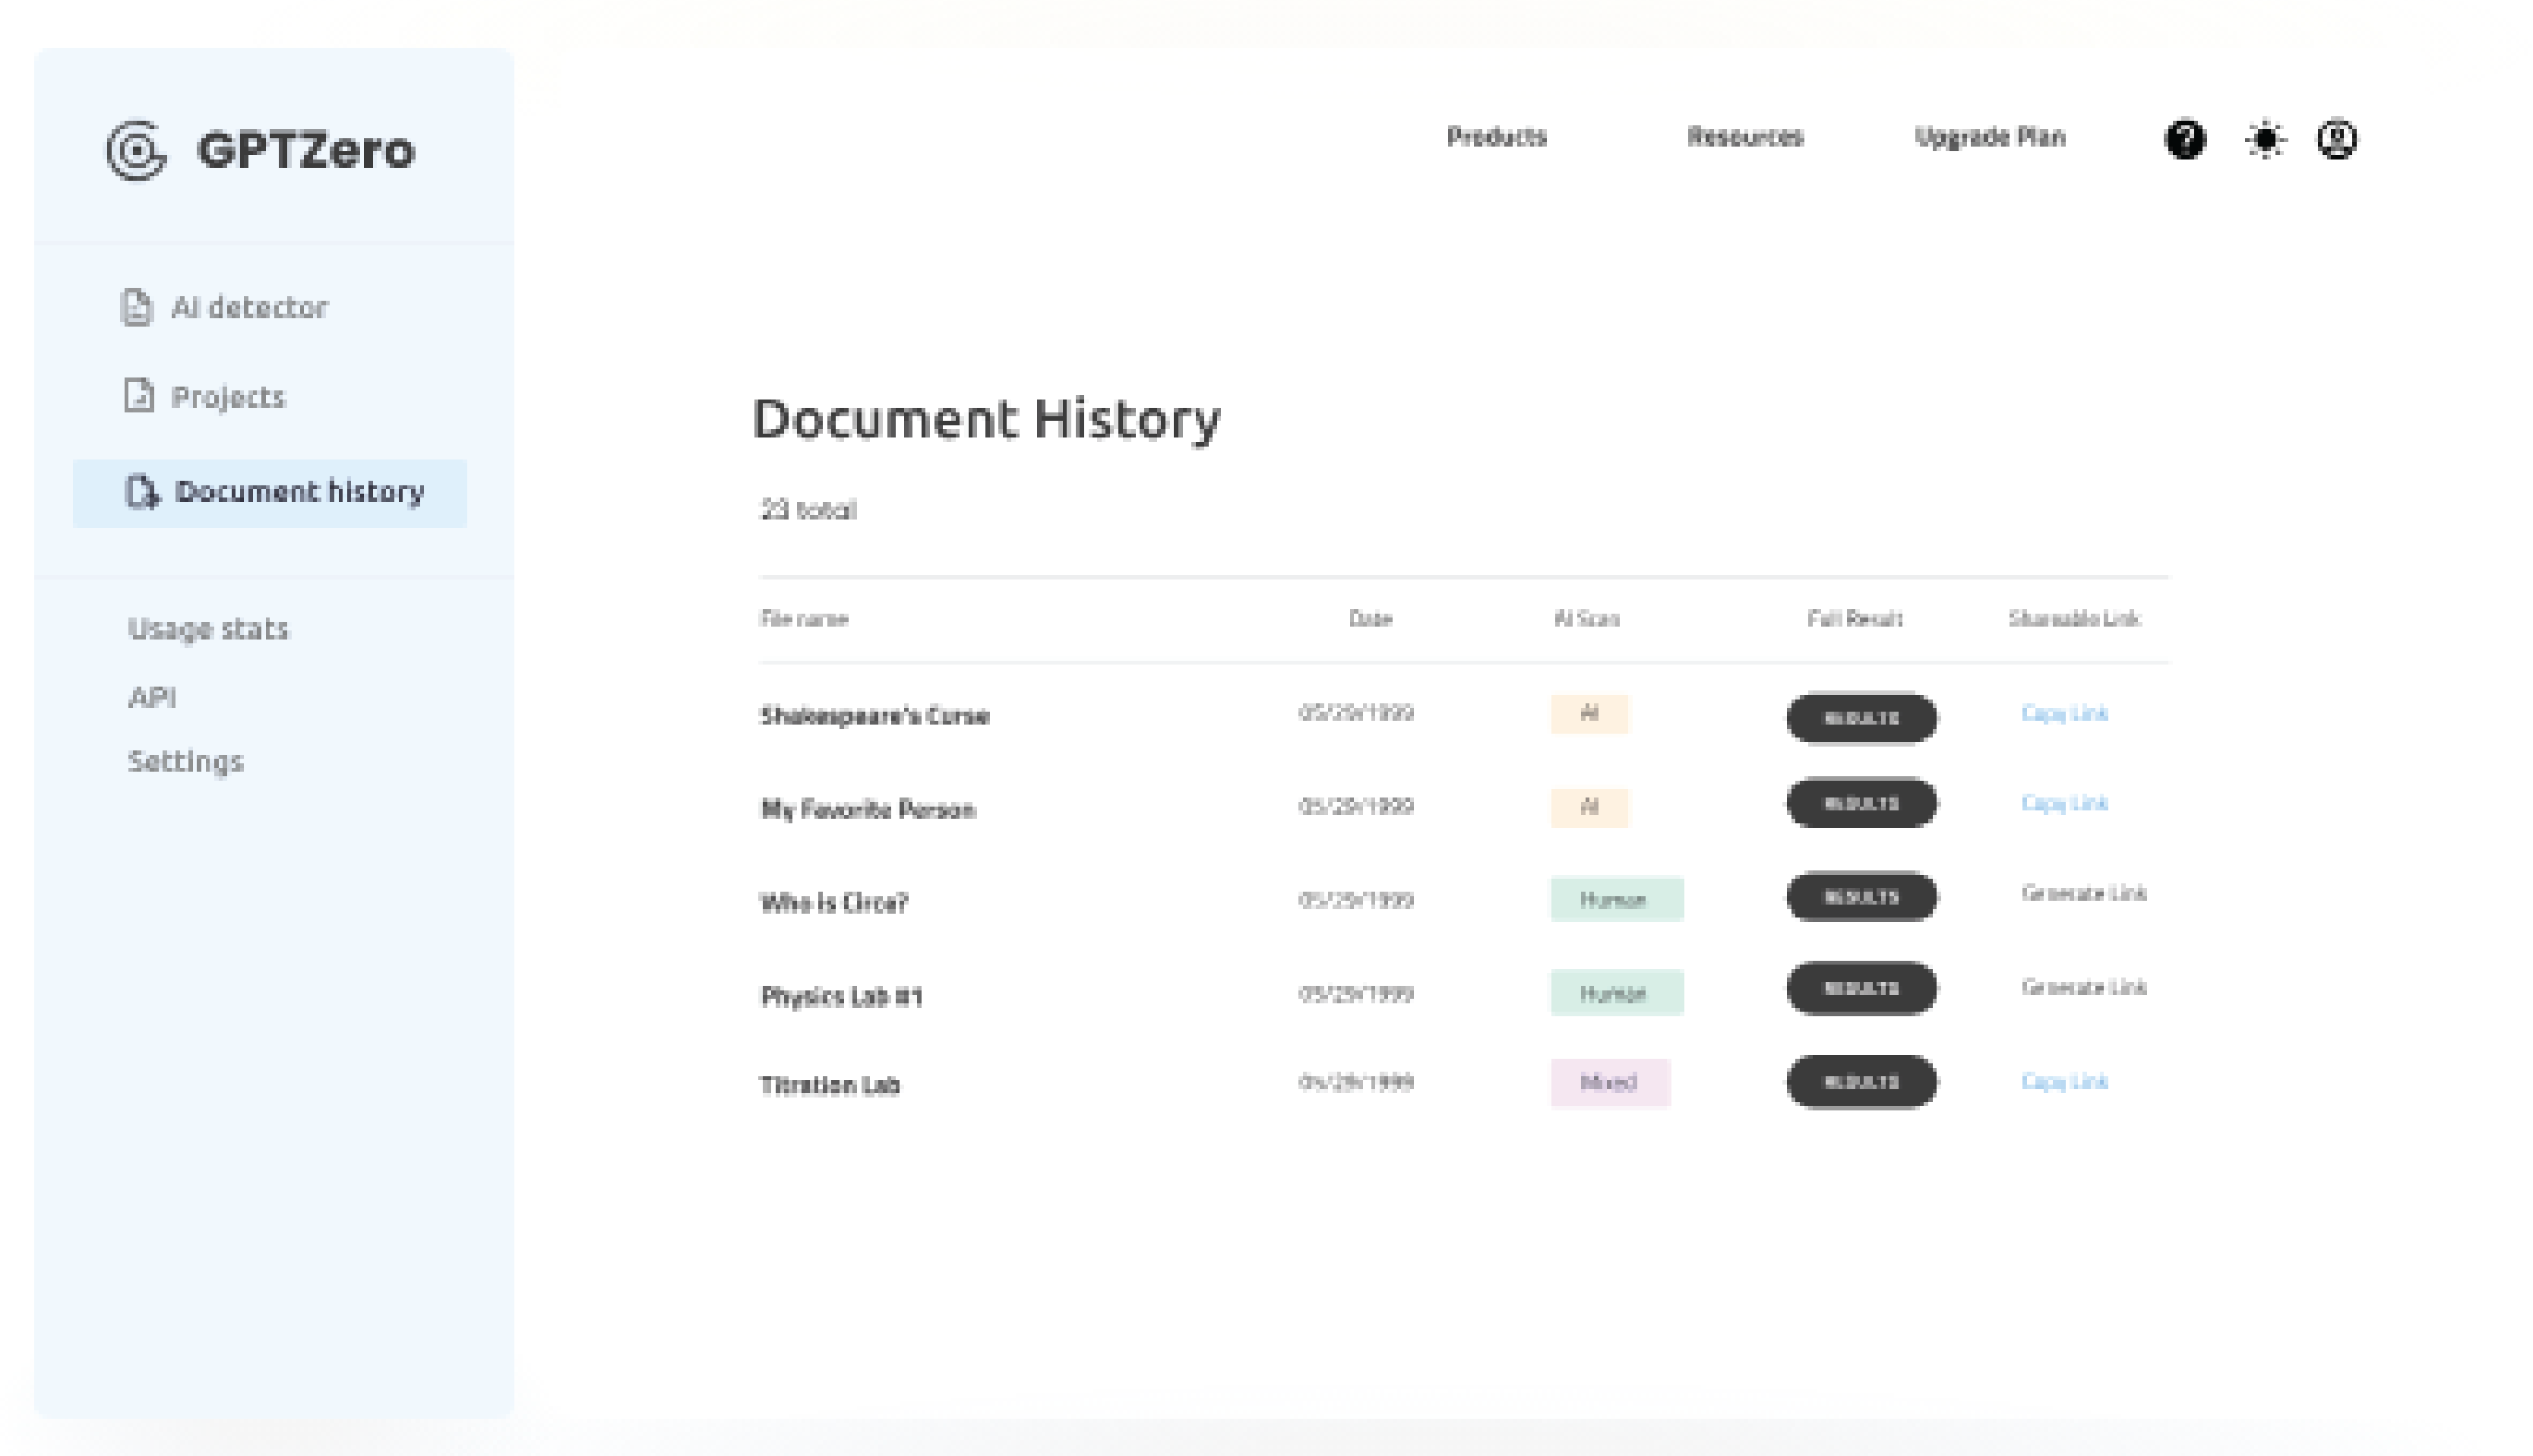Copy Link for Titration Lab
Screen dimensions: 2533x1456
[x=2064, y=1081]
